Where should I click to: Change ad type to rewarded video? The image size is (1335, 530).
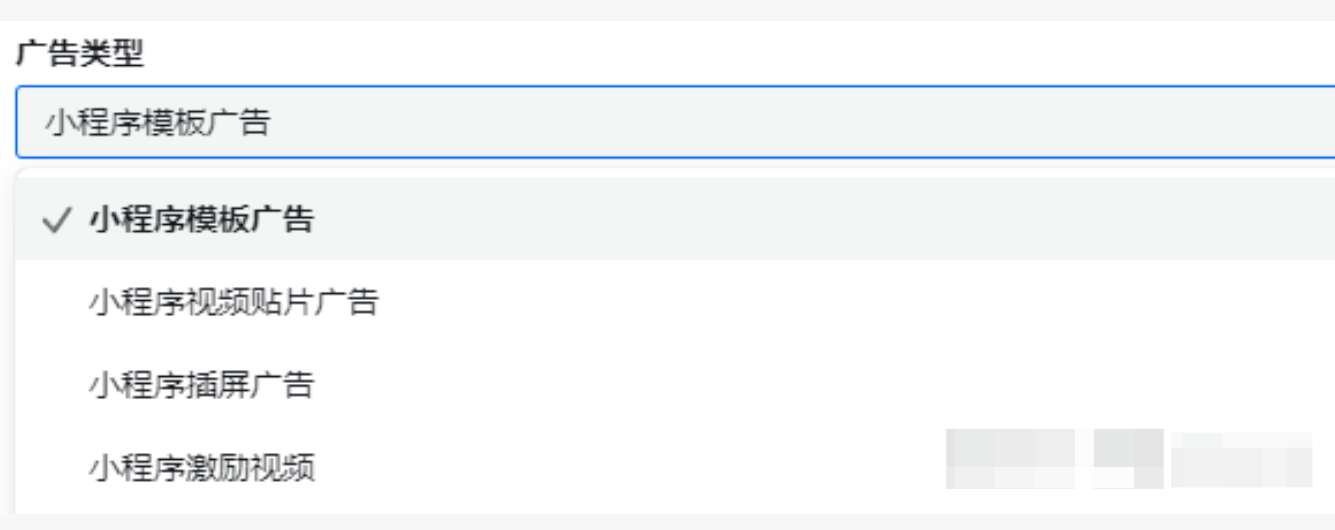[x=201, y=467]
